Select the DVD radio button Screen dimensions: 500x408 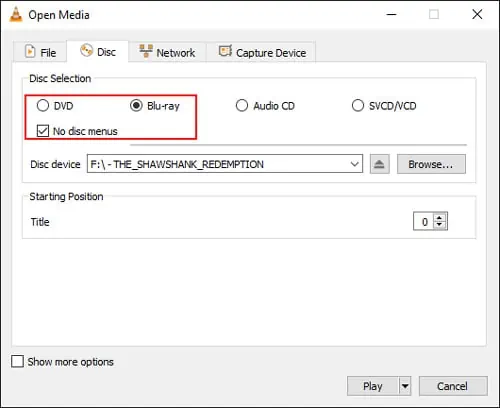43,106
